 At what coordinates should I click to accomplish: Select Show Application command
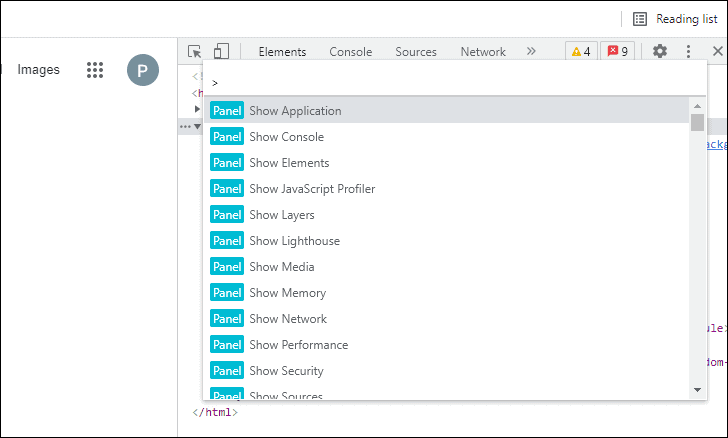(447, 111)
